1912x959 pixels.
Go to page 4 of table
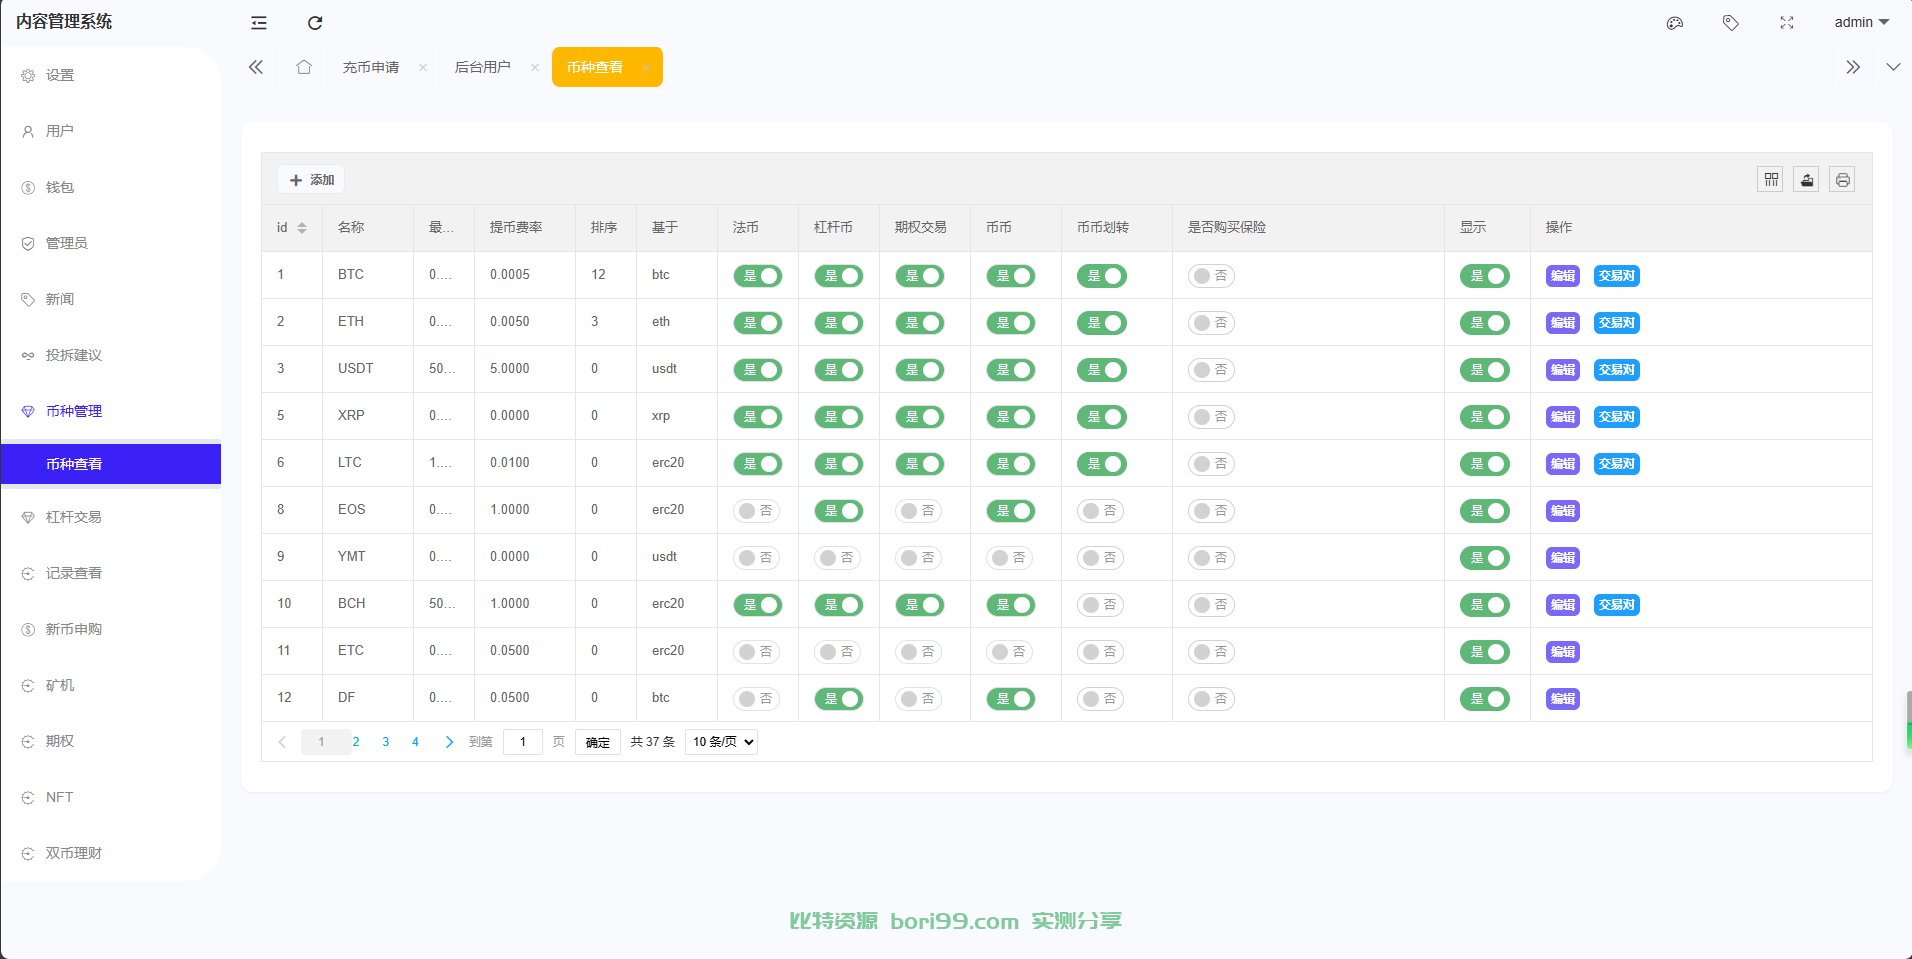(x=415, y=742)
